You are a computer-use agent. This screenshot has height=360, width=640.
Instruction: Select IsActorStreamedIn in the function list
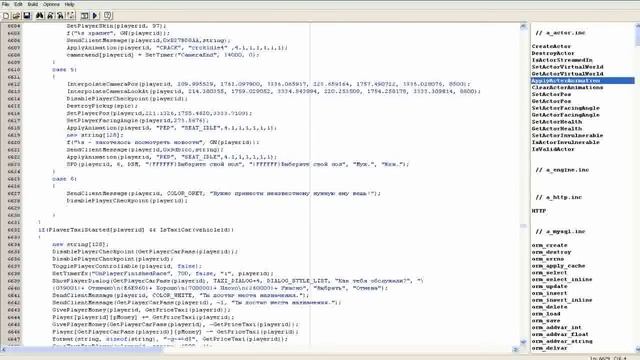coord(562,60)
